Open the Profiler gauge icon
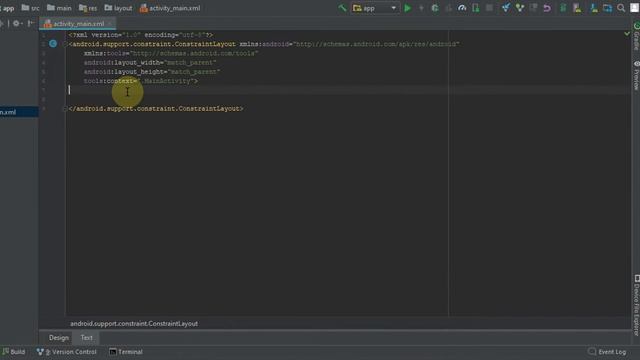The image size is (640, 360). coord(462,8)
